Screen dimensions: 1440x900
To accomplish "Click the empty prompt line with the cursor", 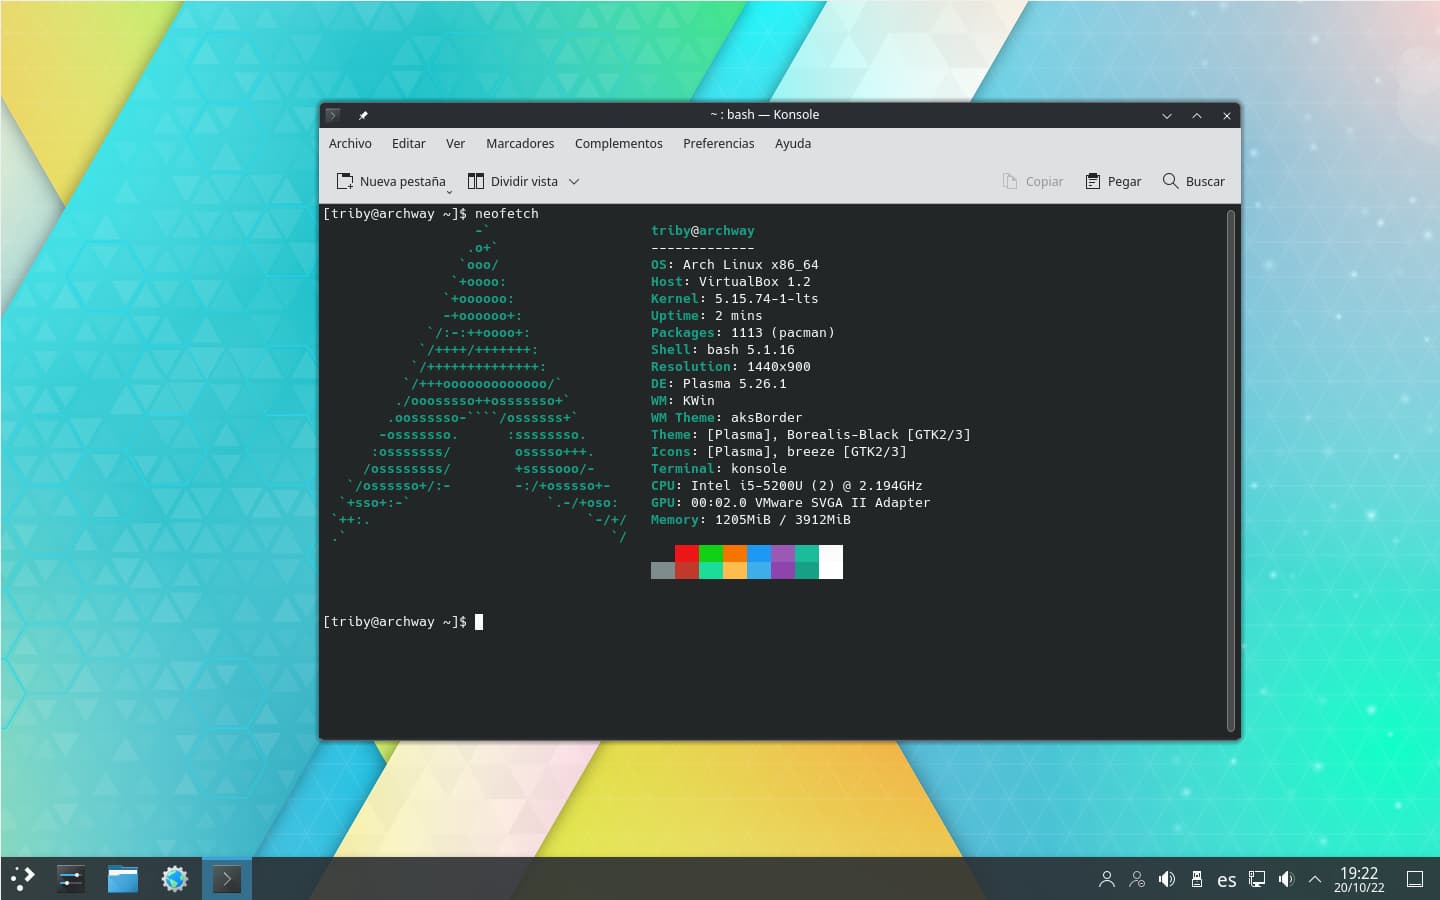I will coord(403,622).
